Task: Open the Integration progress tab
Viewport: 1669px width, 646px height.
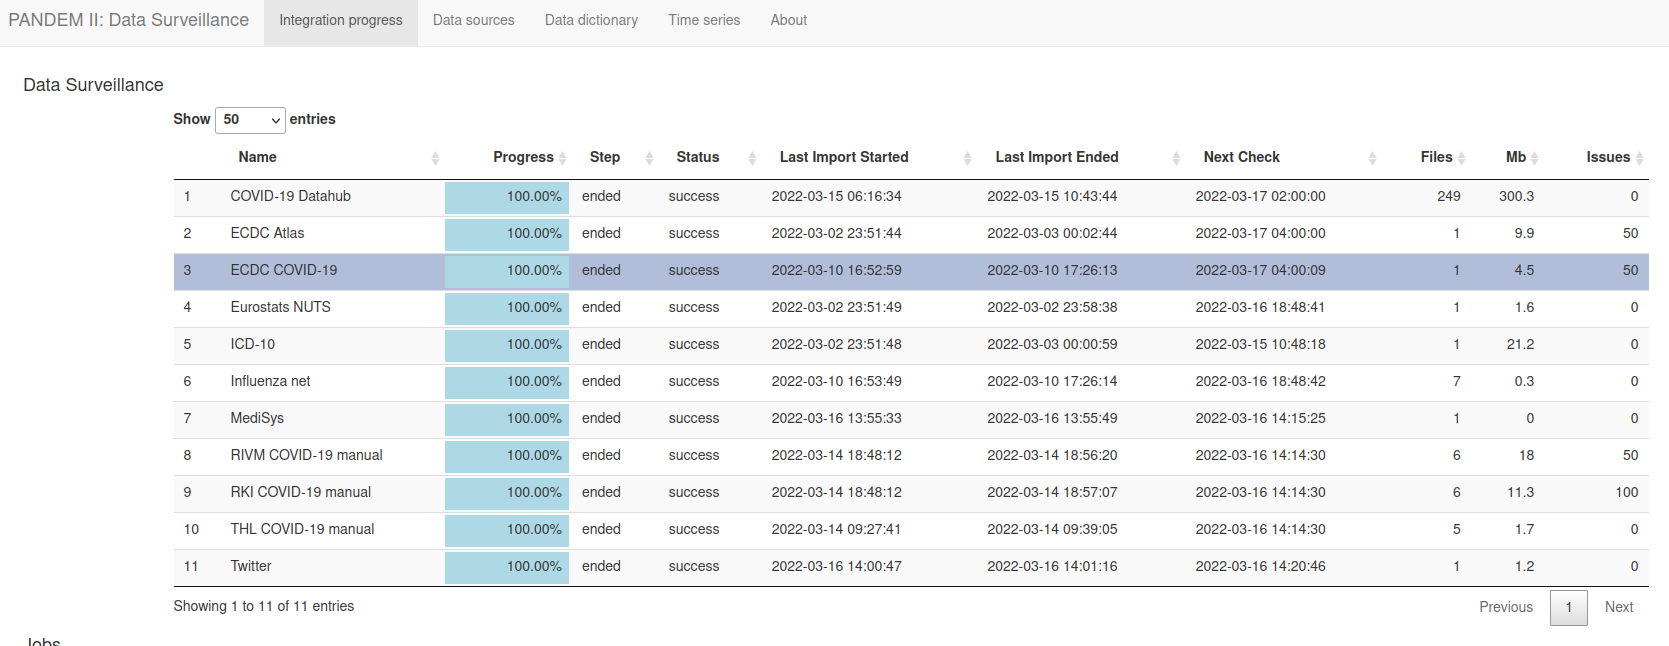Action: tap(341, 21)
